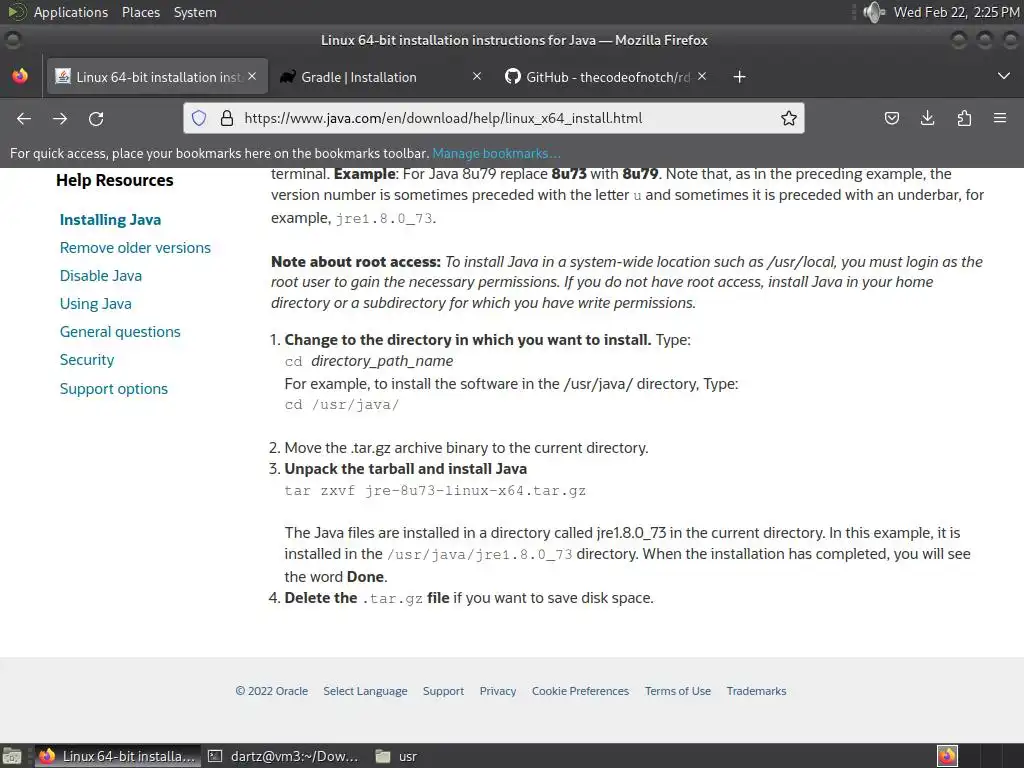
Task: Click the clock showing Wed Feb 22
Action: (x=957, y=12)
